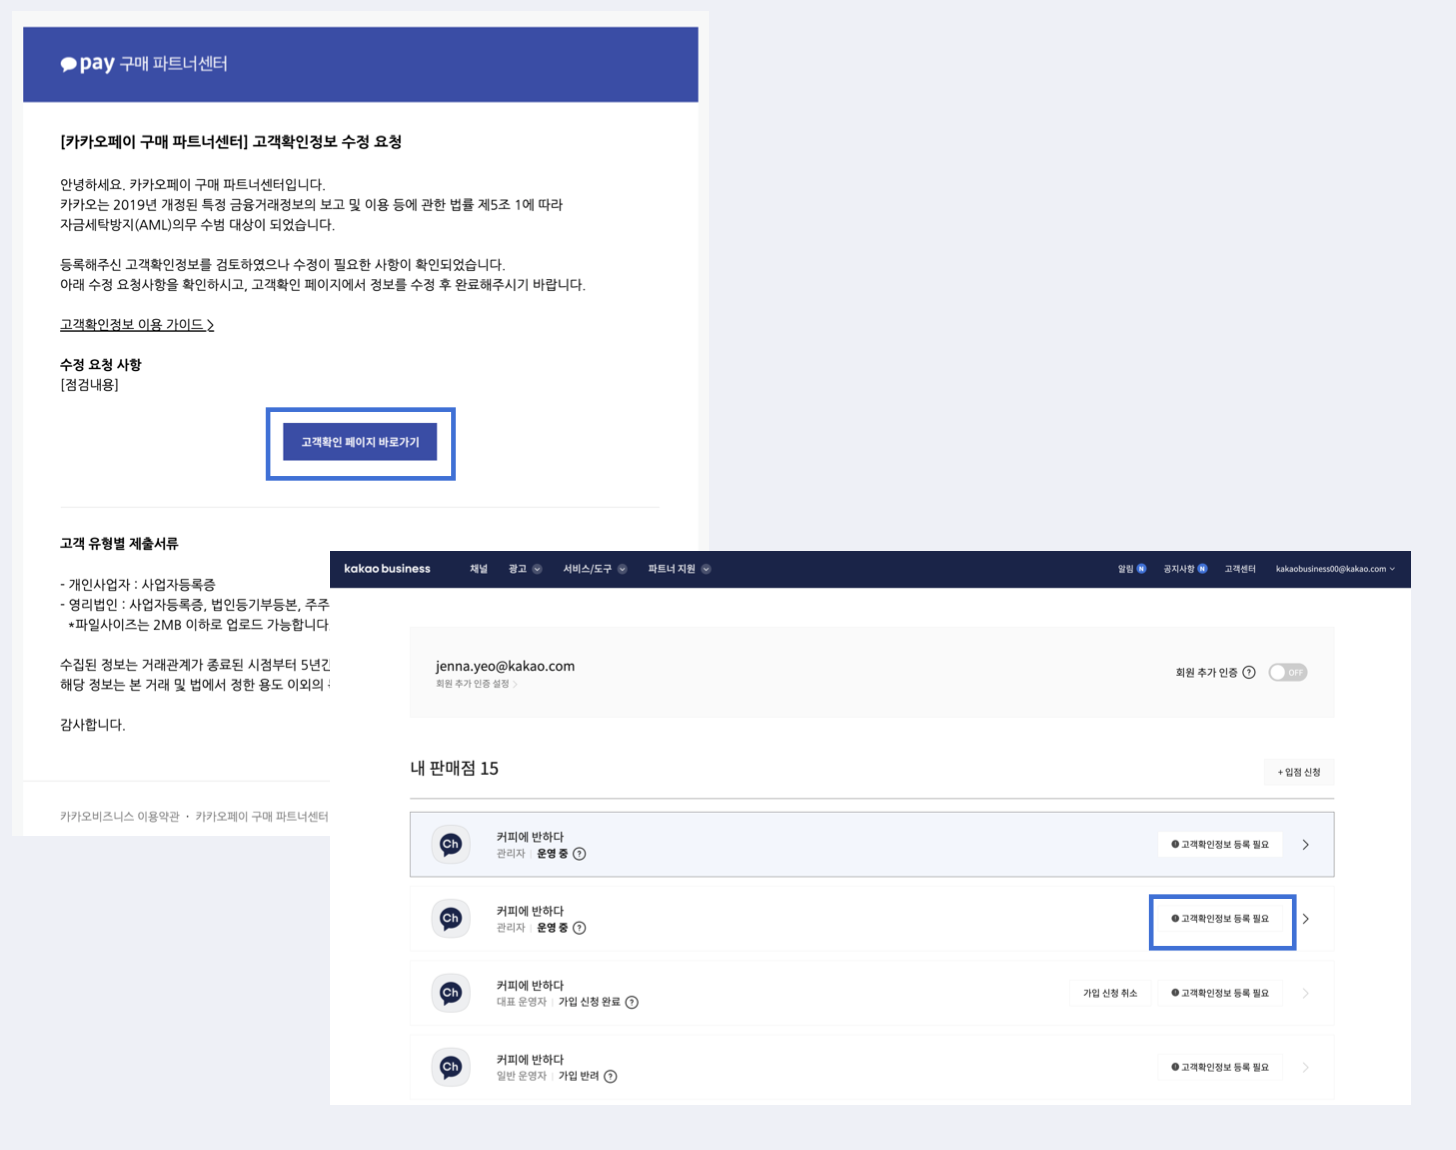This screenshot has width=1456, height=1150.
Task: Expand the 서비스/도구 dropdown menu
Action: click(x=595, y=569)
